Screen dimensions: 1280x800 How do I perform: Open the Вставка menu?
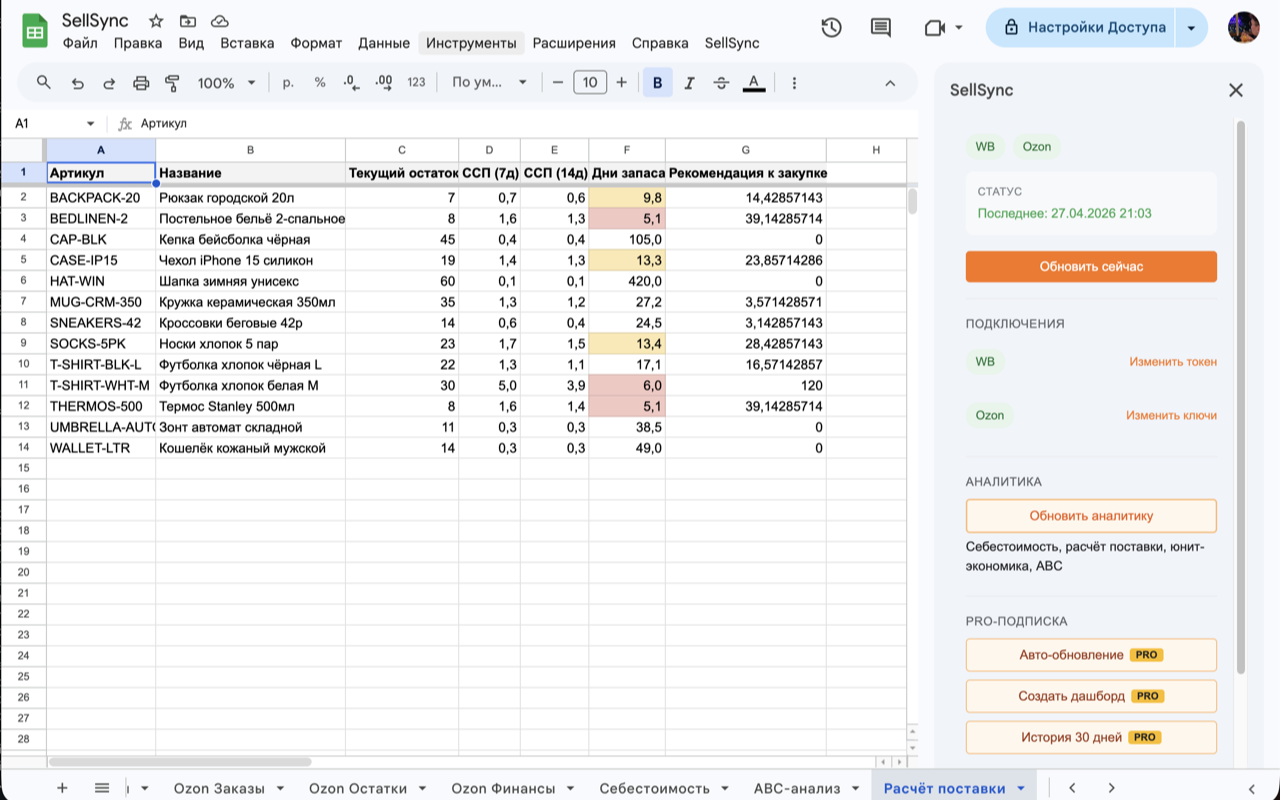(247, 43)
